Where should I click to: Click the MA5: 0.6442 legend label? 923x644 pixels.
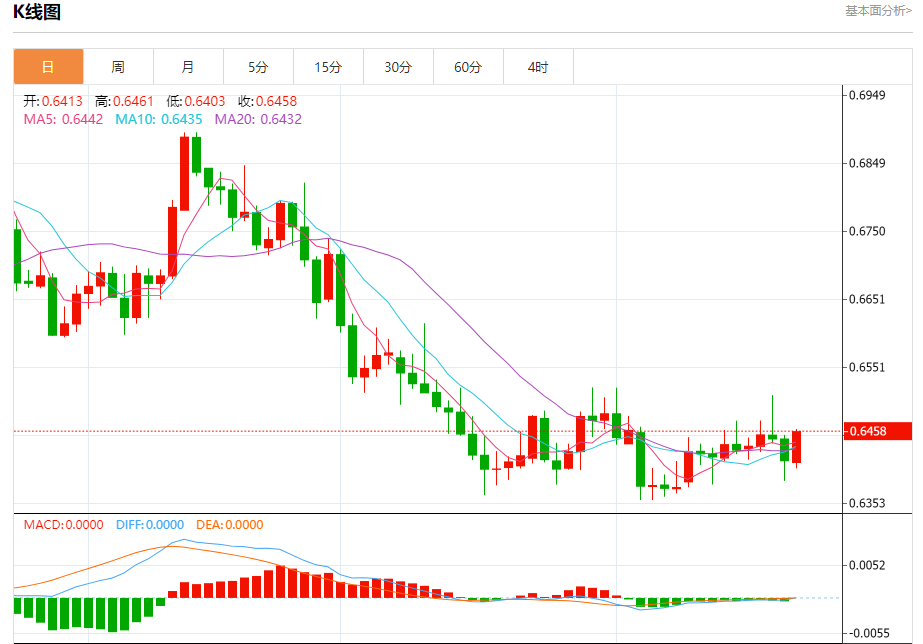63,119
